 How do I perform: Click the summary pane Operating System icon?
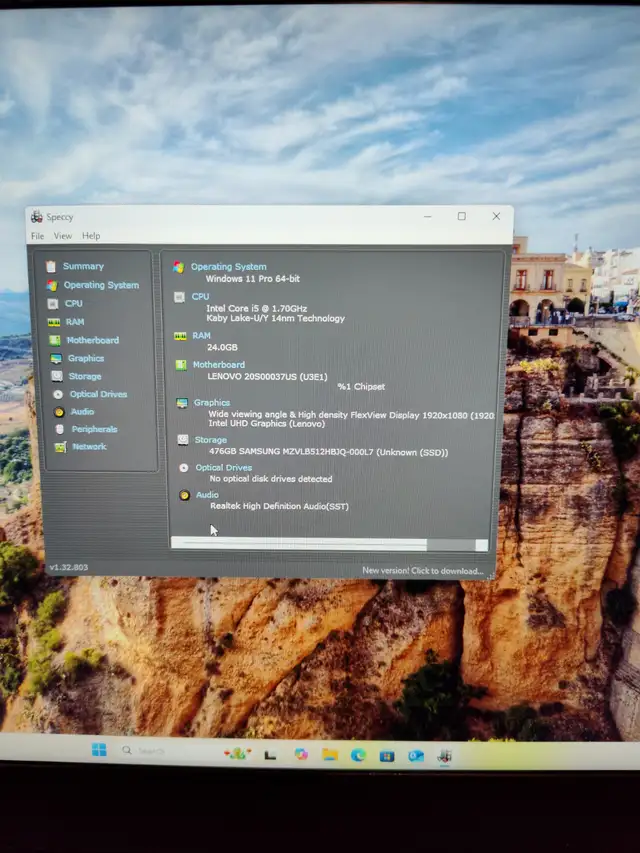point(178,267)
